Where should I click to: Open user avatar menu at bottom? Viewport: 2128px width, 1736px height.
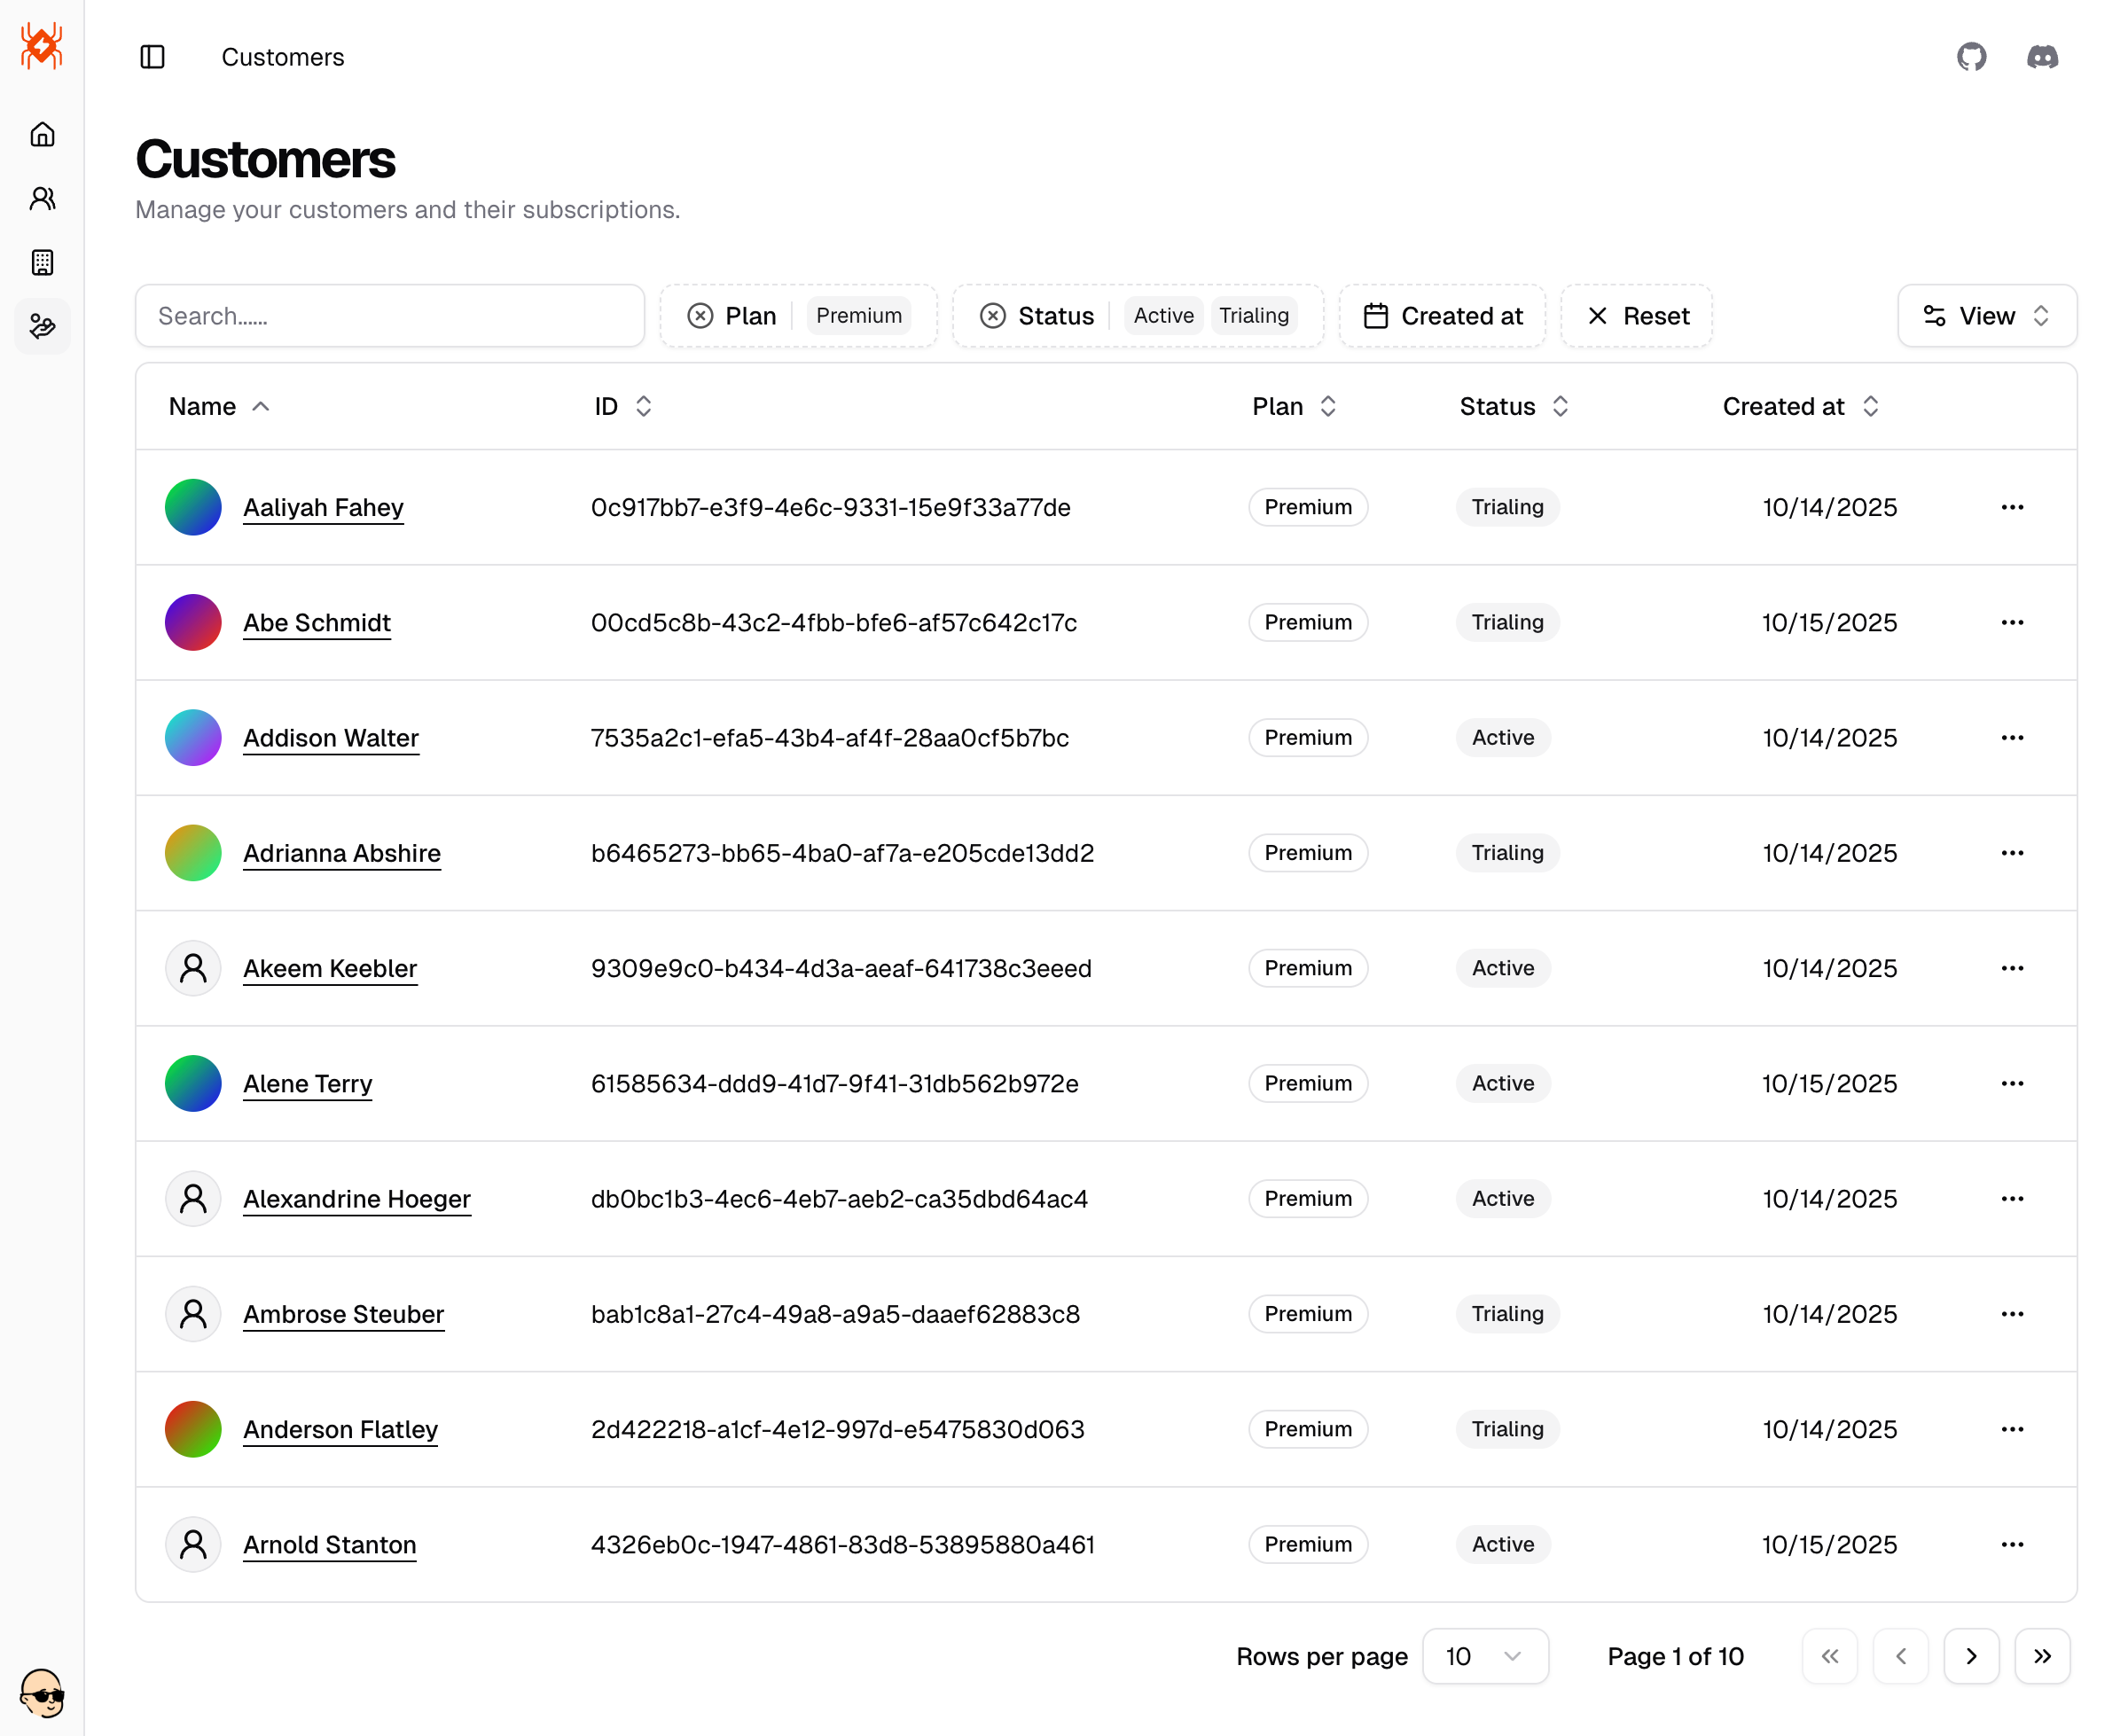[x=42, y=1692]
